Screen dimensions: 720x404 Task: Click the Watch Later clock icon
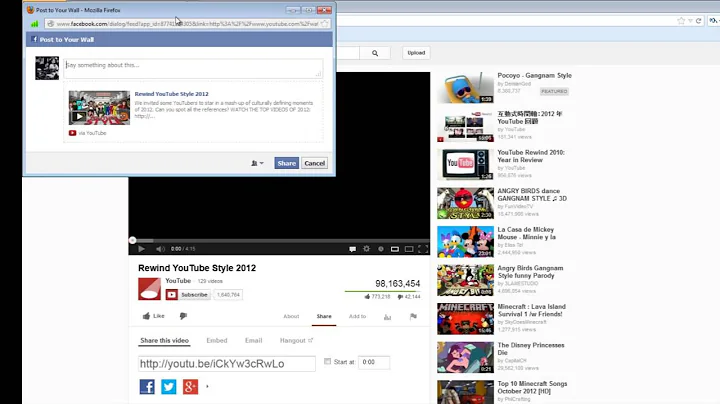381,249
